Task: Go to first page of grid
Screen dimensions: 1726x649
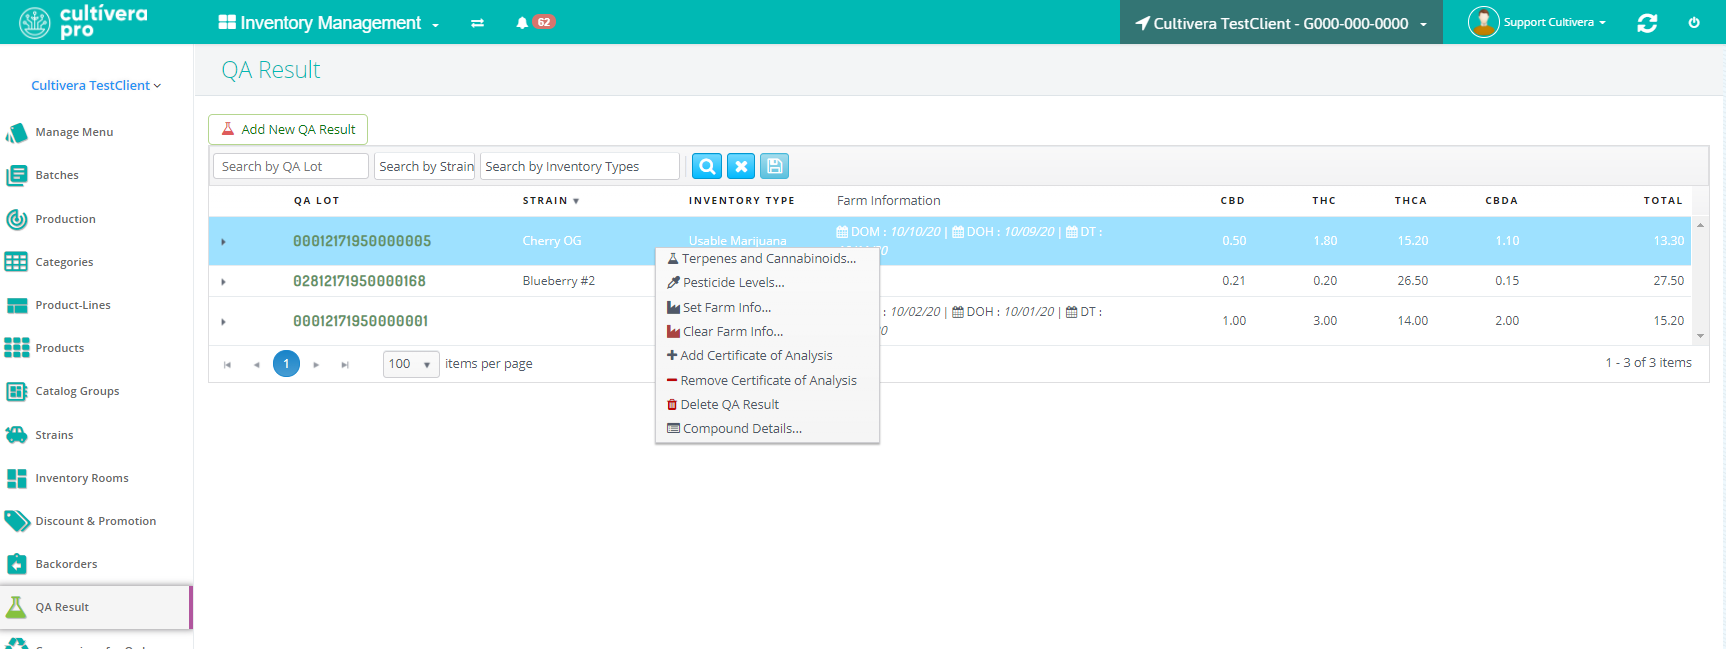Action: [x=227, y=364]
